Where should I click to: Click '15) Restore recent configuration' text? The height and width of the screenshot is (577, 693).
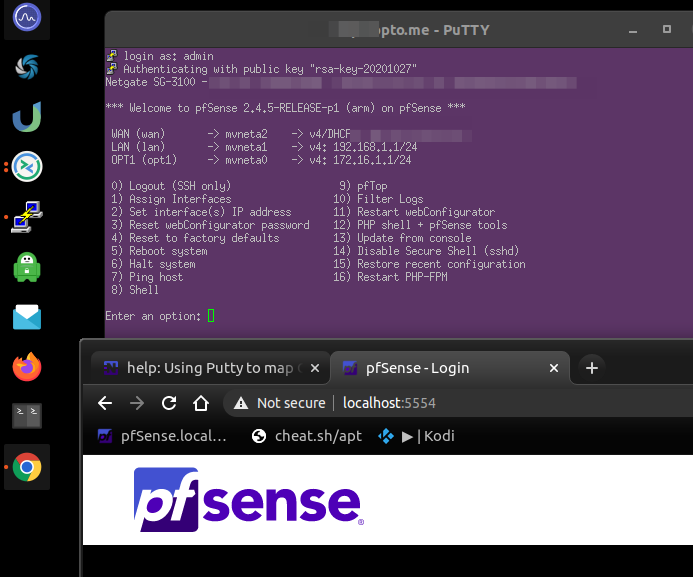[x=430, y=264]
